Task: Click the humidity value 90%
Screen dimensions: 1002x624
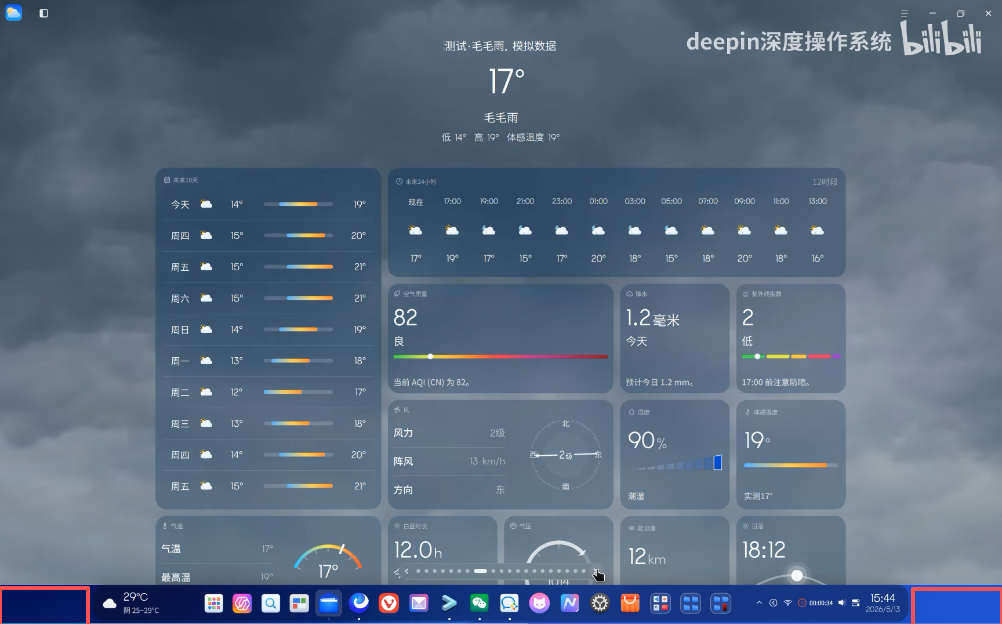Action: click(x=647, y=440)
